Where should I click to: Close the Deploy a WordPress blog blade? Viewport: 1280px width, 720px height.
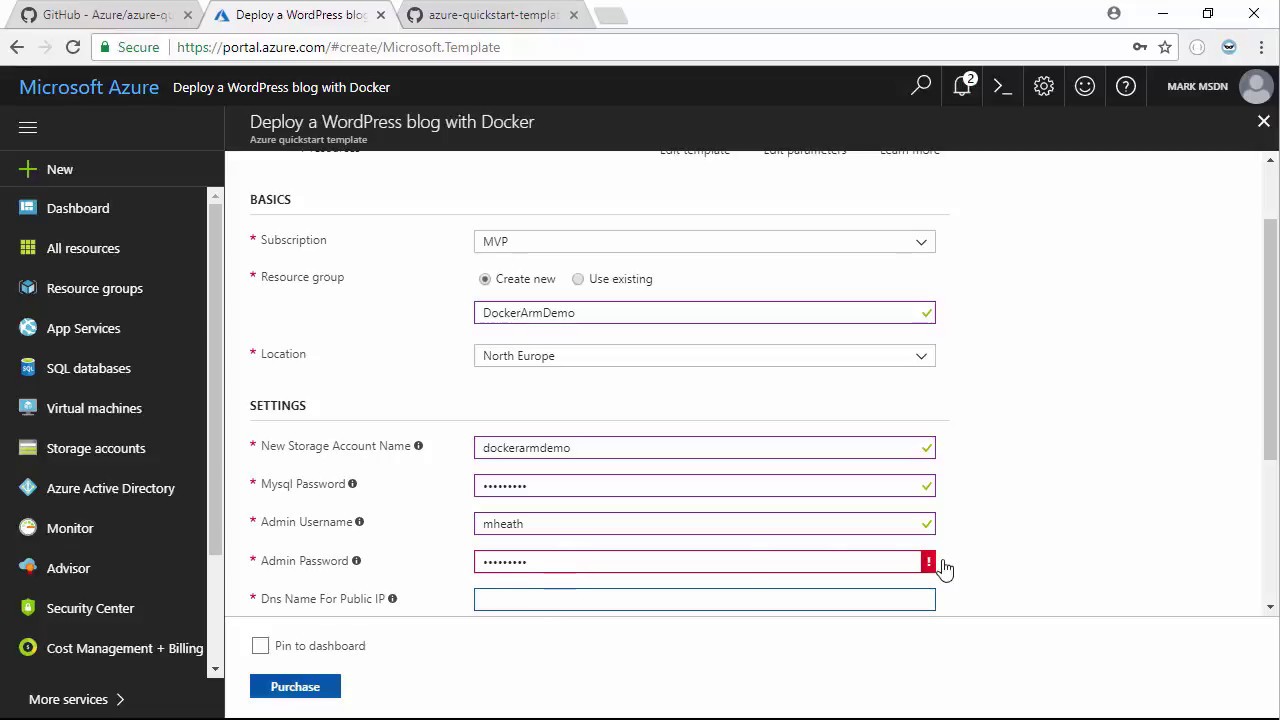click(x=1263, y=121)
